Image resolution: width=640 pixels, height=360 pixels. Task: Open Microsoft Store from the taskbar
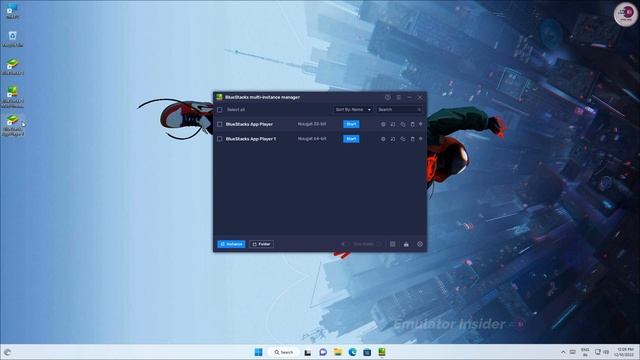(367, 352)
